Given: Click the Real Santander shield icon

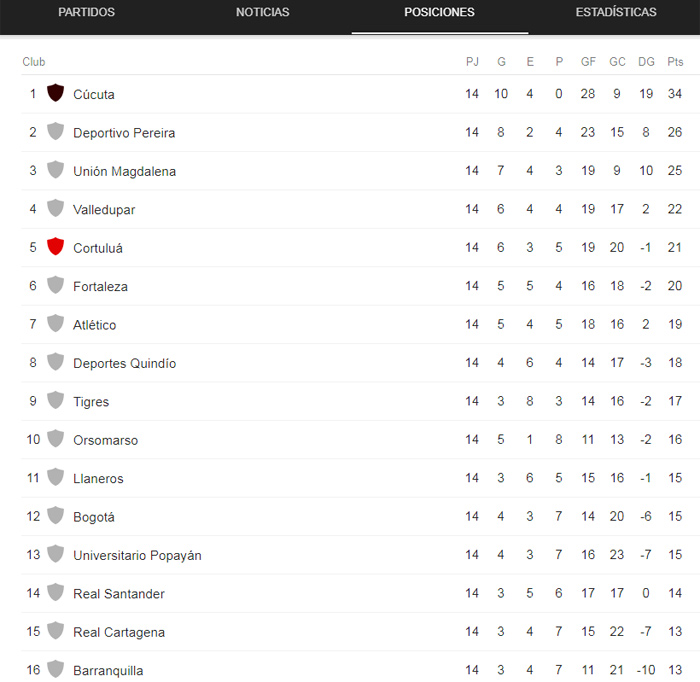Looking at the screenshot, I should pos(56,592).
